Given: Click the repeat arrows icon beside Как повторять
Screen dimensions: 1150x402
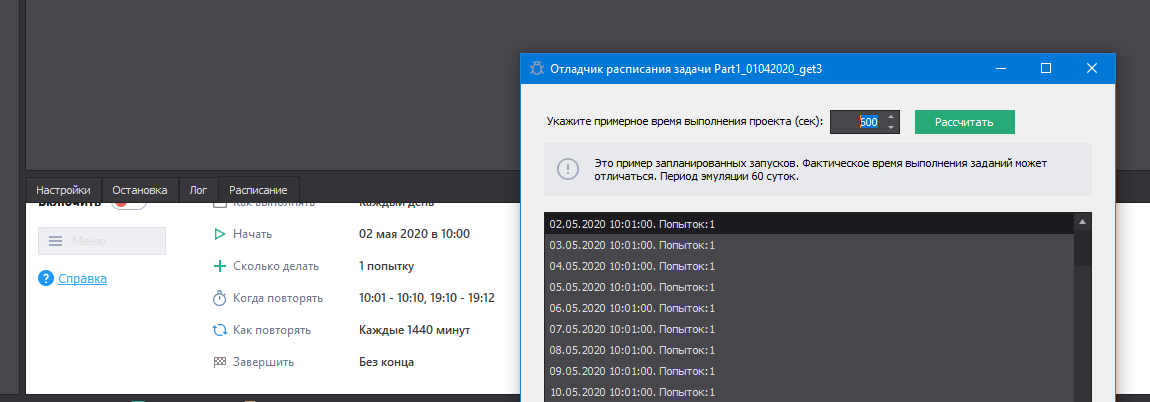Looking at the screenshot, I should [220, 330].
